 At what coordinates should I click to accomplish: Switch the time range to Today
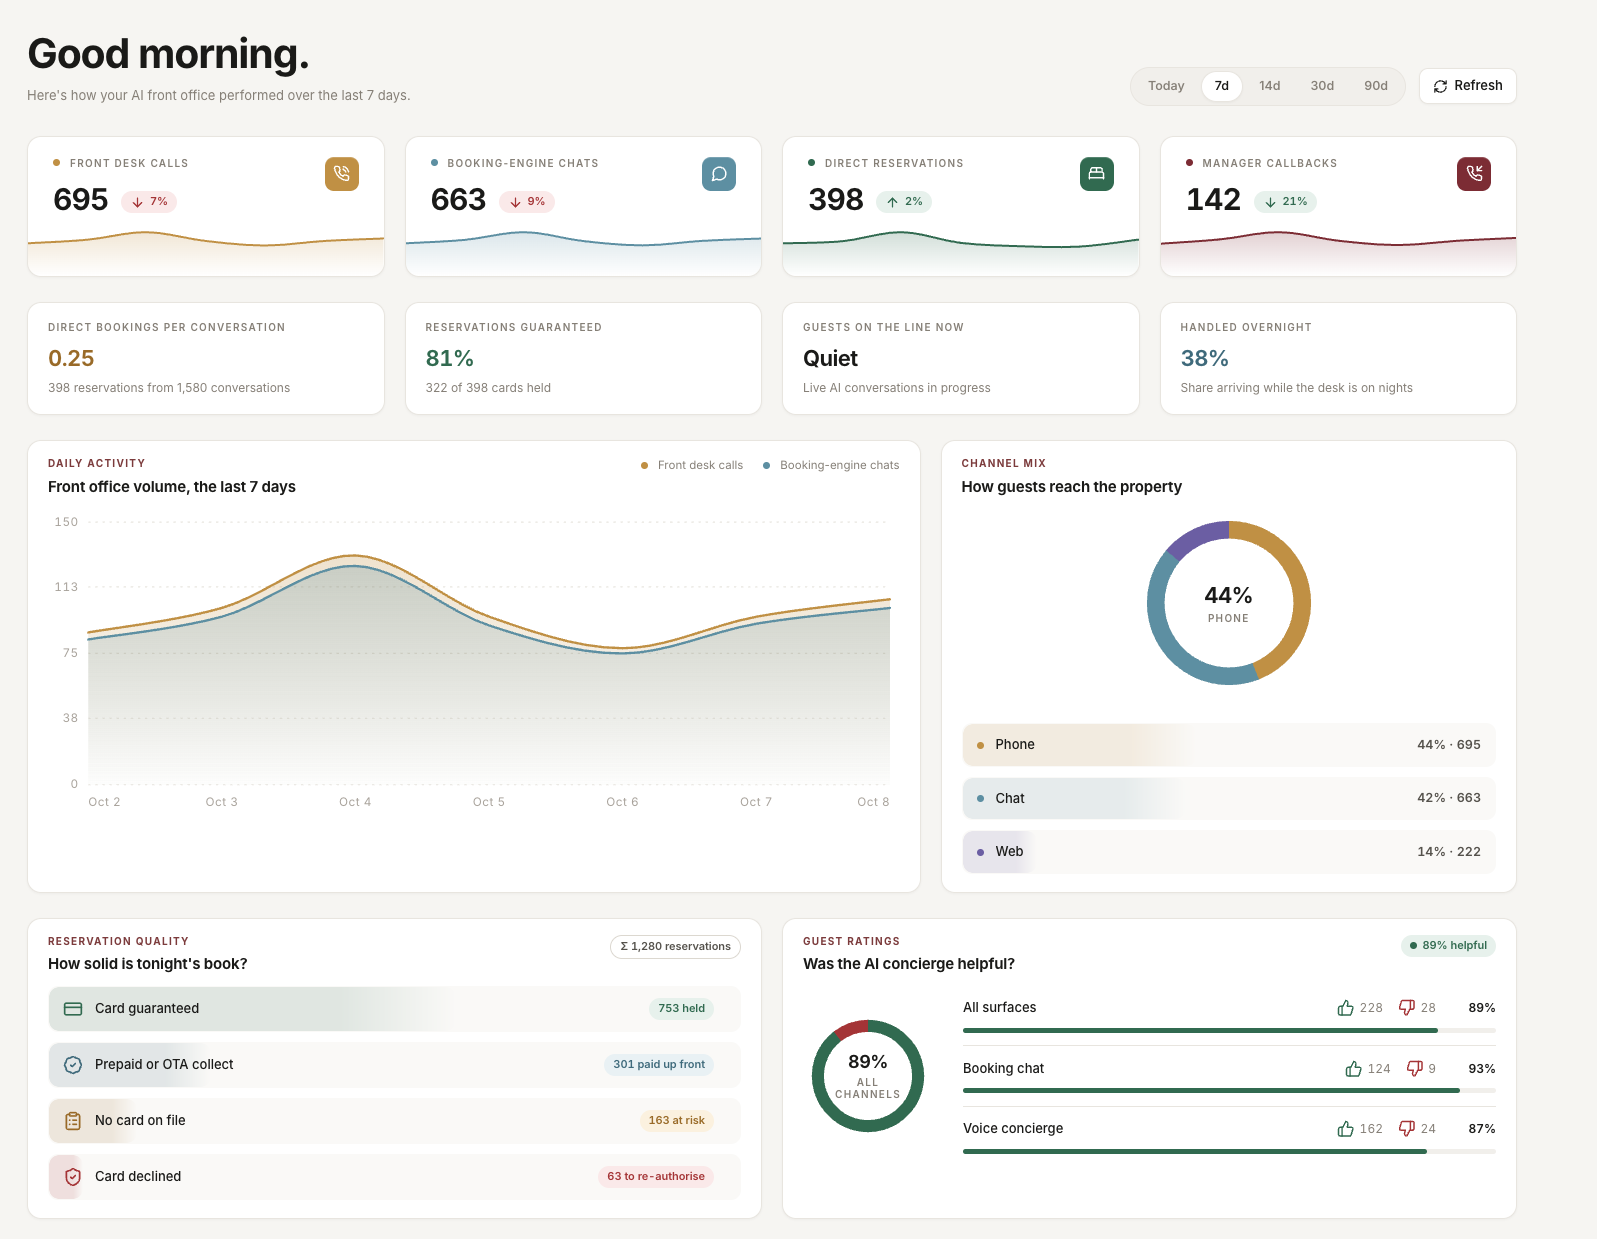1166,86
